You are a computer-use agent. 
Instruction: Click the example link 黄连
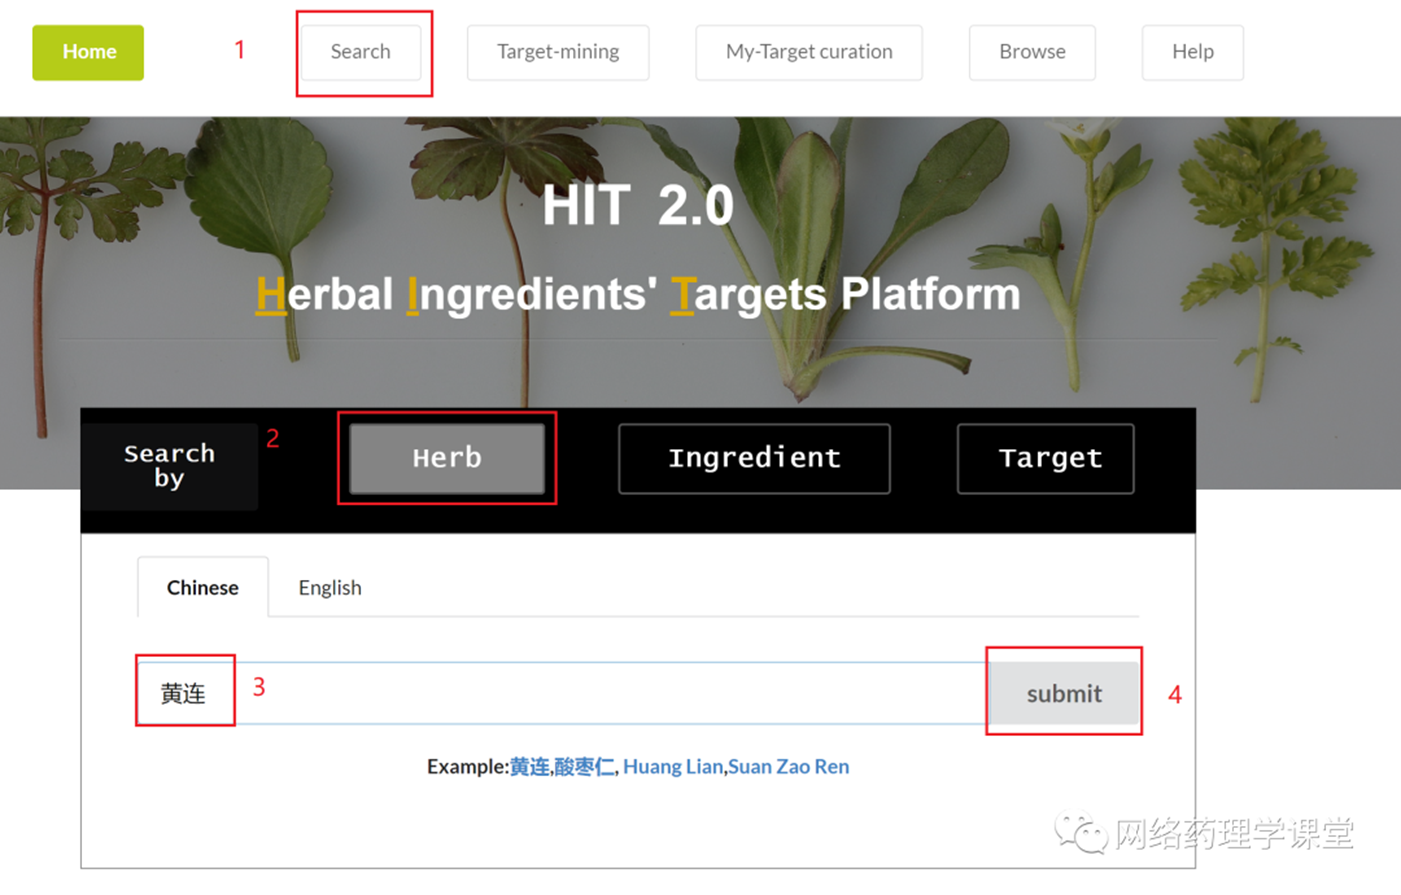tap(530, 766)
